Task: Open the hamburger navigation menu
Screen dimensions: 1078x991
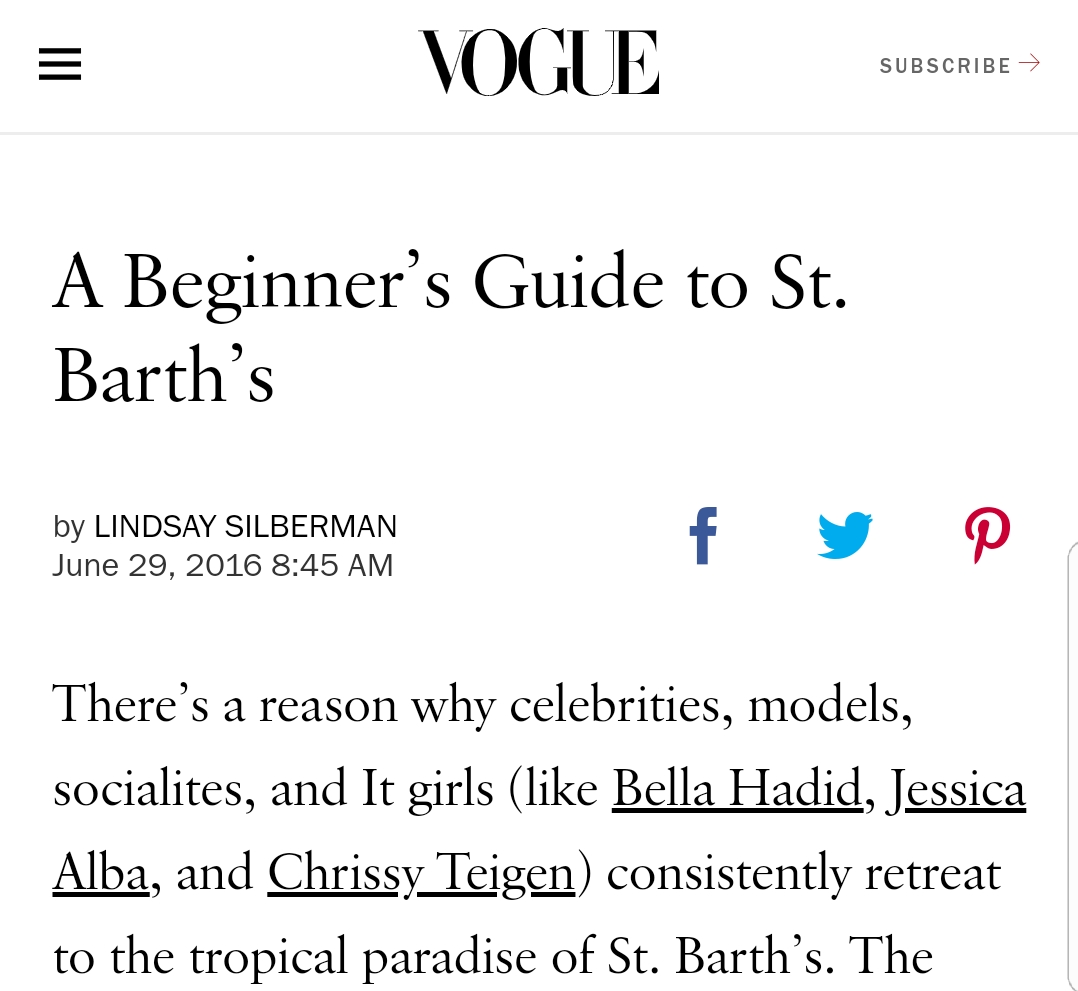Action: pos(60,65)
